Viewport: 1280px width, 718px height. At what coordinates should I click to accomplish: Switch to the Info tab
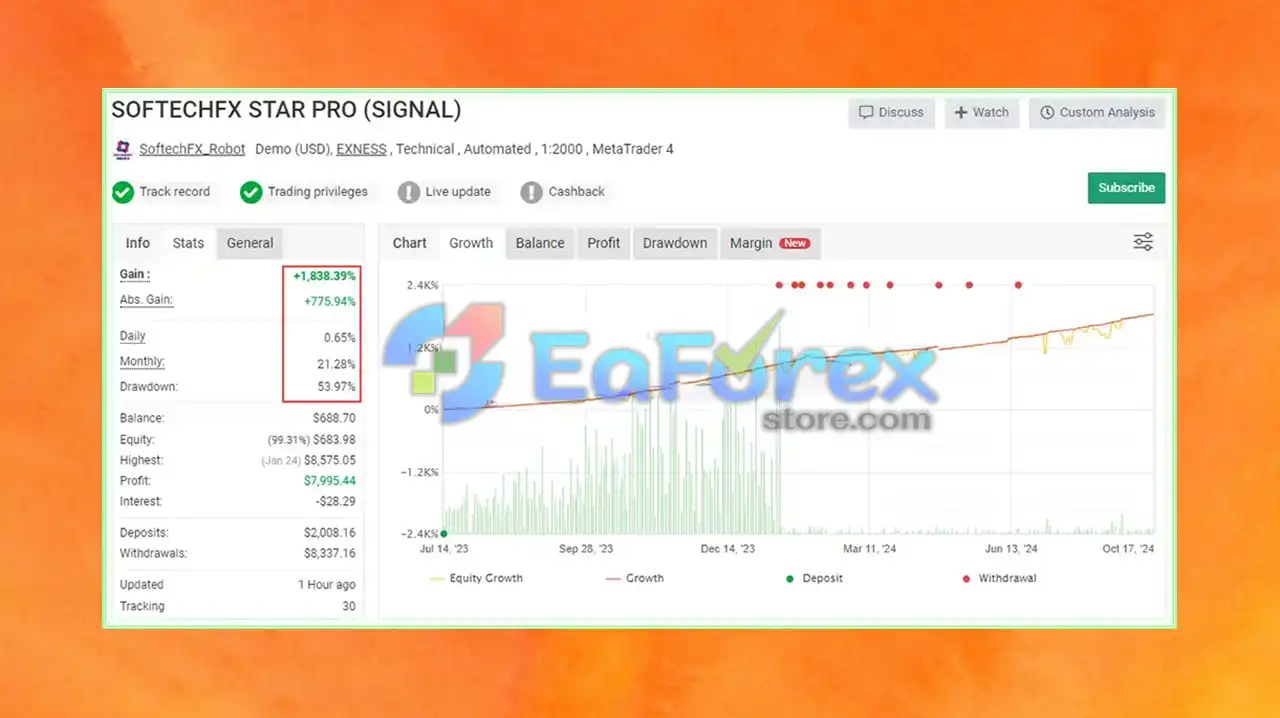[138, 243]
